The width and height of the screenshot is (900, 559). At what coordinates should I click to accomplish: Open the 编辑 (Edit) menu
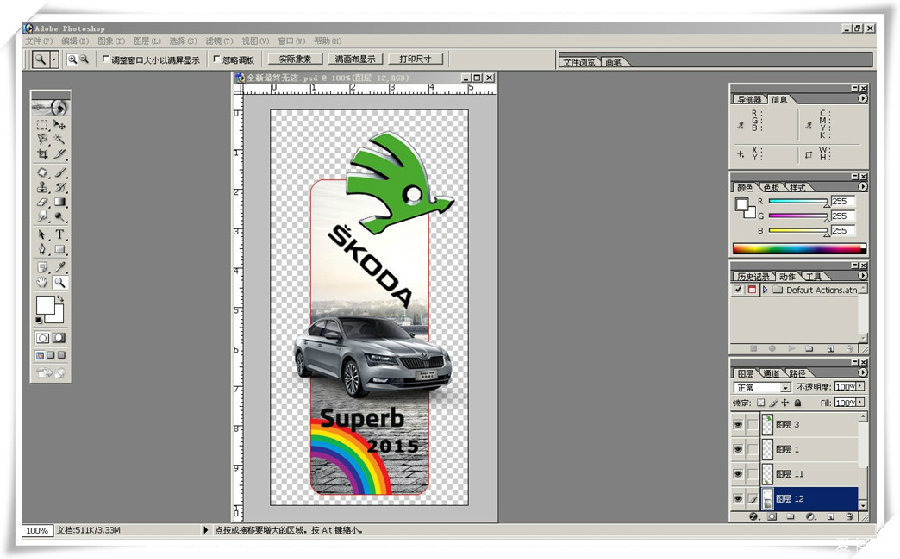[75, 41]
